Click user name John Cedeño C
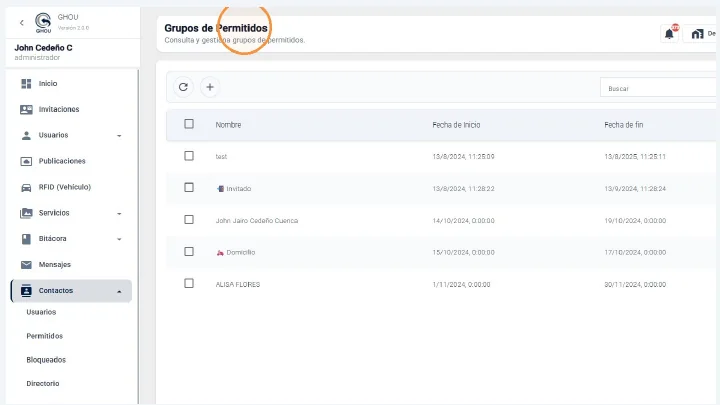 click(43, 48)
